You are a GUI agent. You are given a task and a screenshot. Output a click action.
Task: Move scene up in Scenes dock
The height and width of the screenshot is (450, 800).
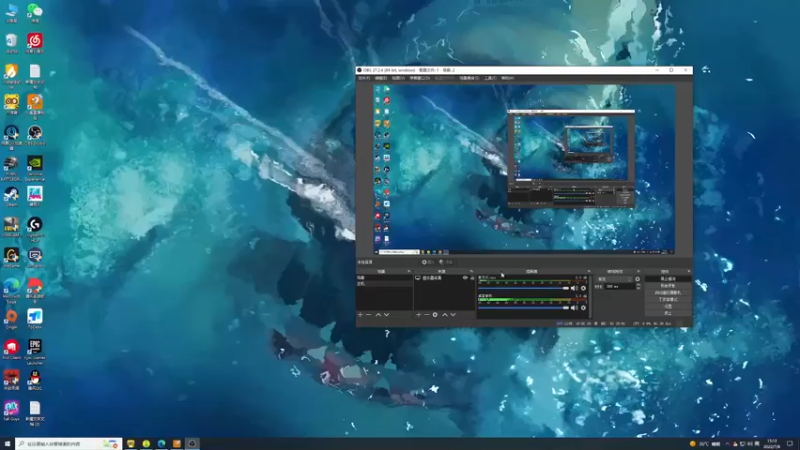click(x=378, y=315)
